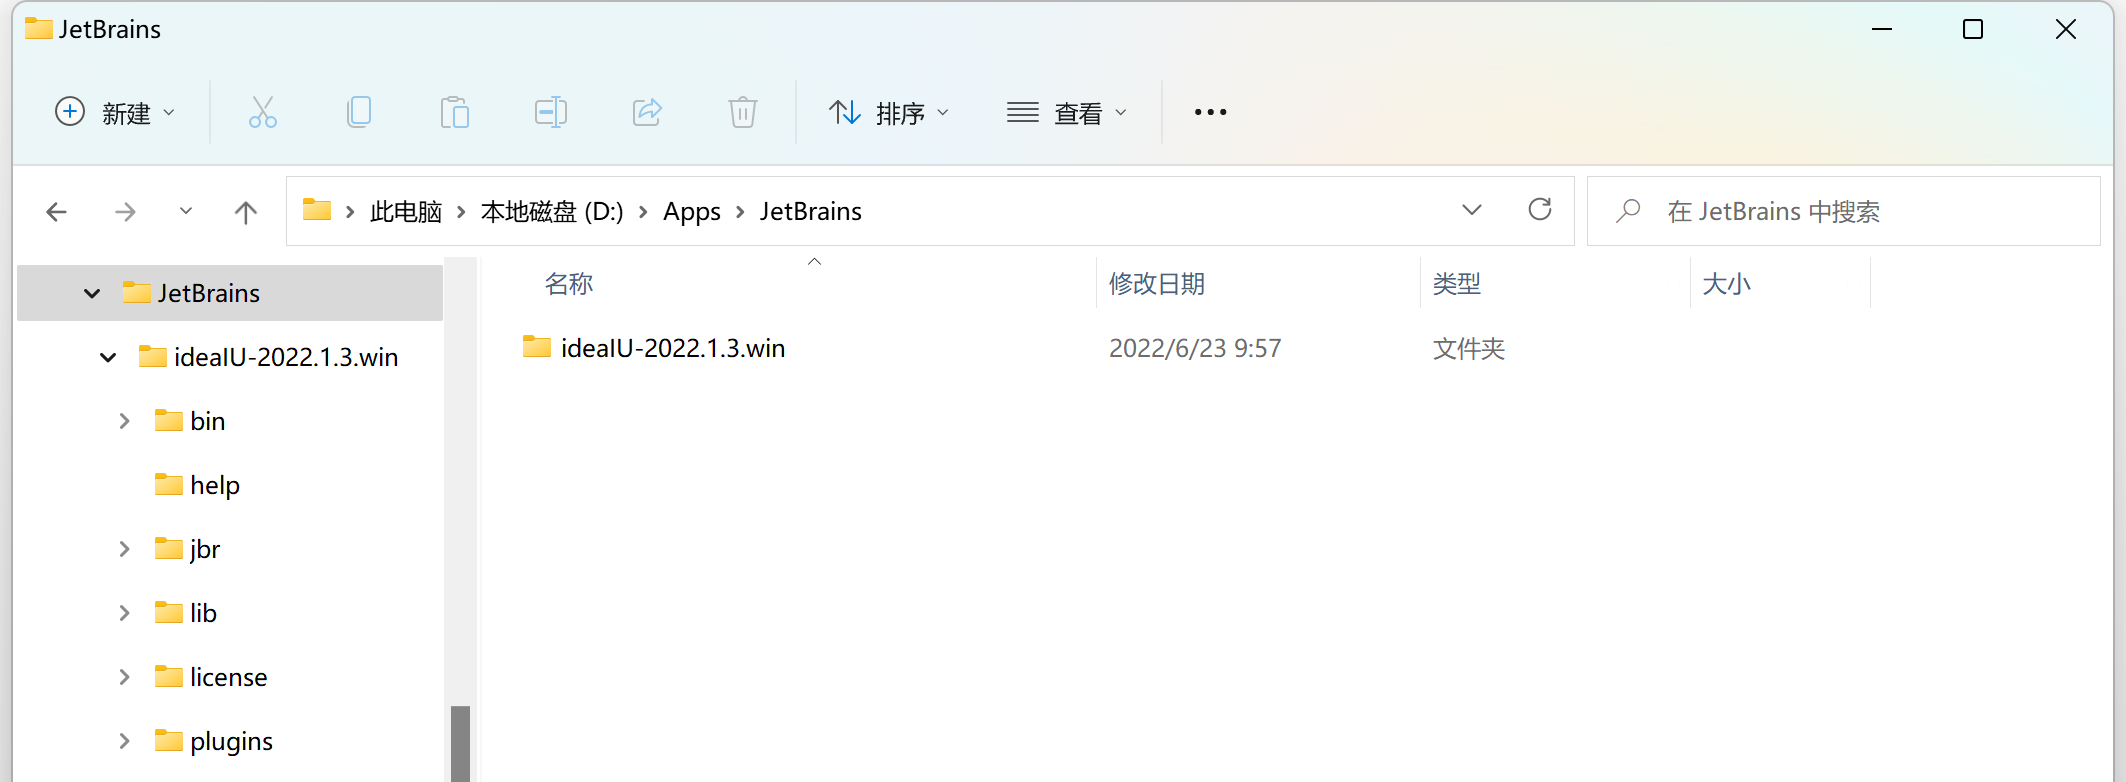The height and width of the screenshot is (782, 2126).
Task: Close the JetBrains window
Action: point(2066,30)
